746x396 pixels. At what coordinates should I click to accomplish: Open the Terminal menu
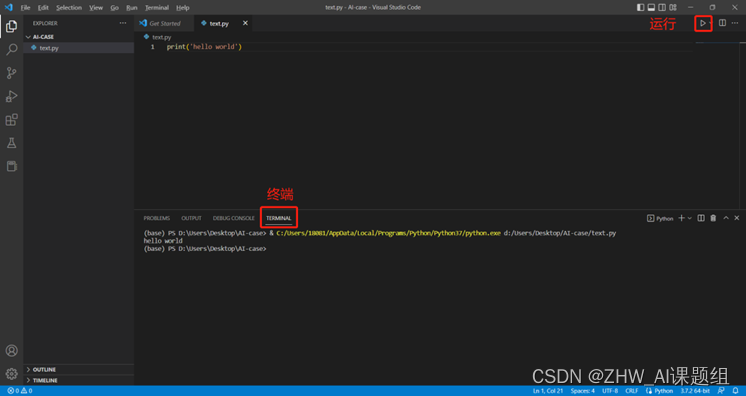pos(157,7)
